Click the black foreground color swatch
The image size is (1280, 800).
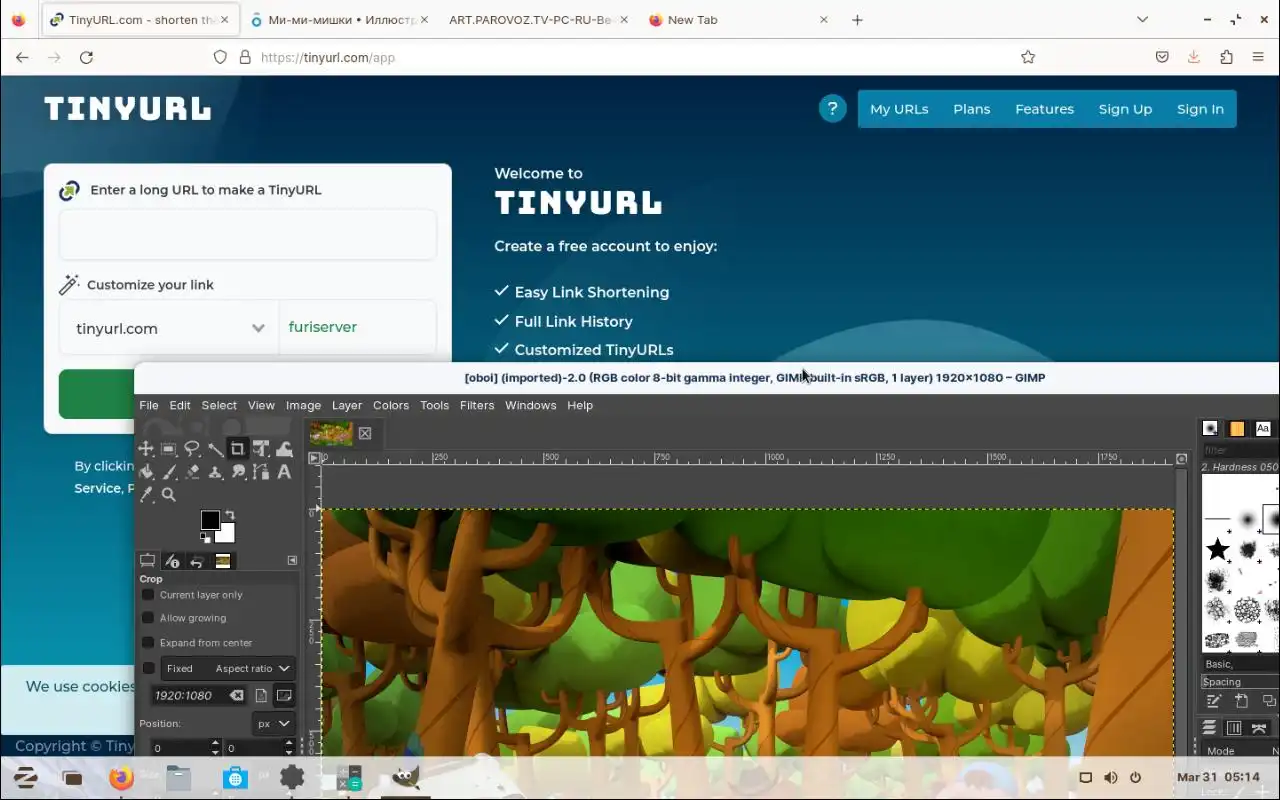pos(208,518)
